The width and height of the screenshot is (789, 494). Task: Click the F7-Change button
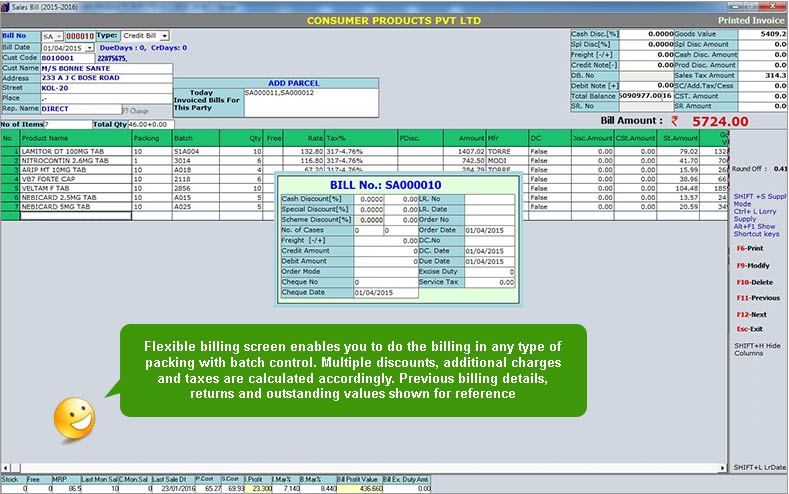point(135,111)
